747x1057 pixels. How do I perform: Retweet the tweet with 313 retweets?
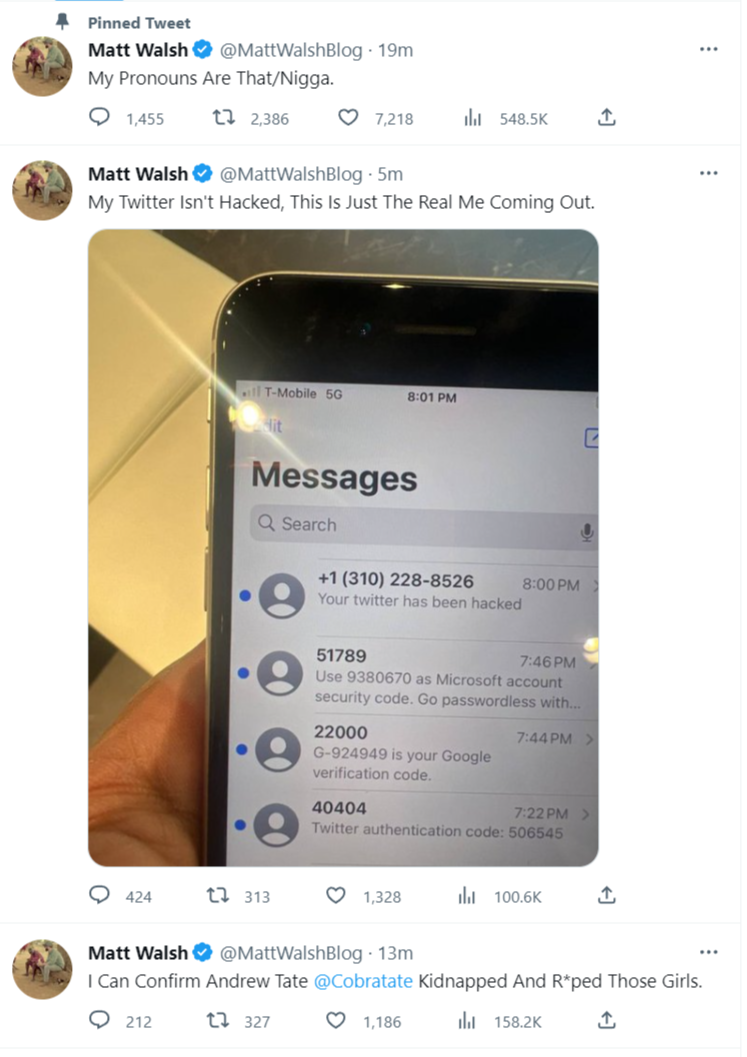tap(217, 895)
